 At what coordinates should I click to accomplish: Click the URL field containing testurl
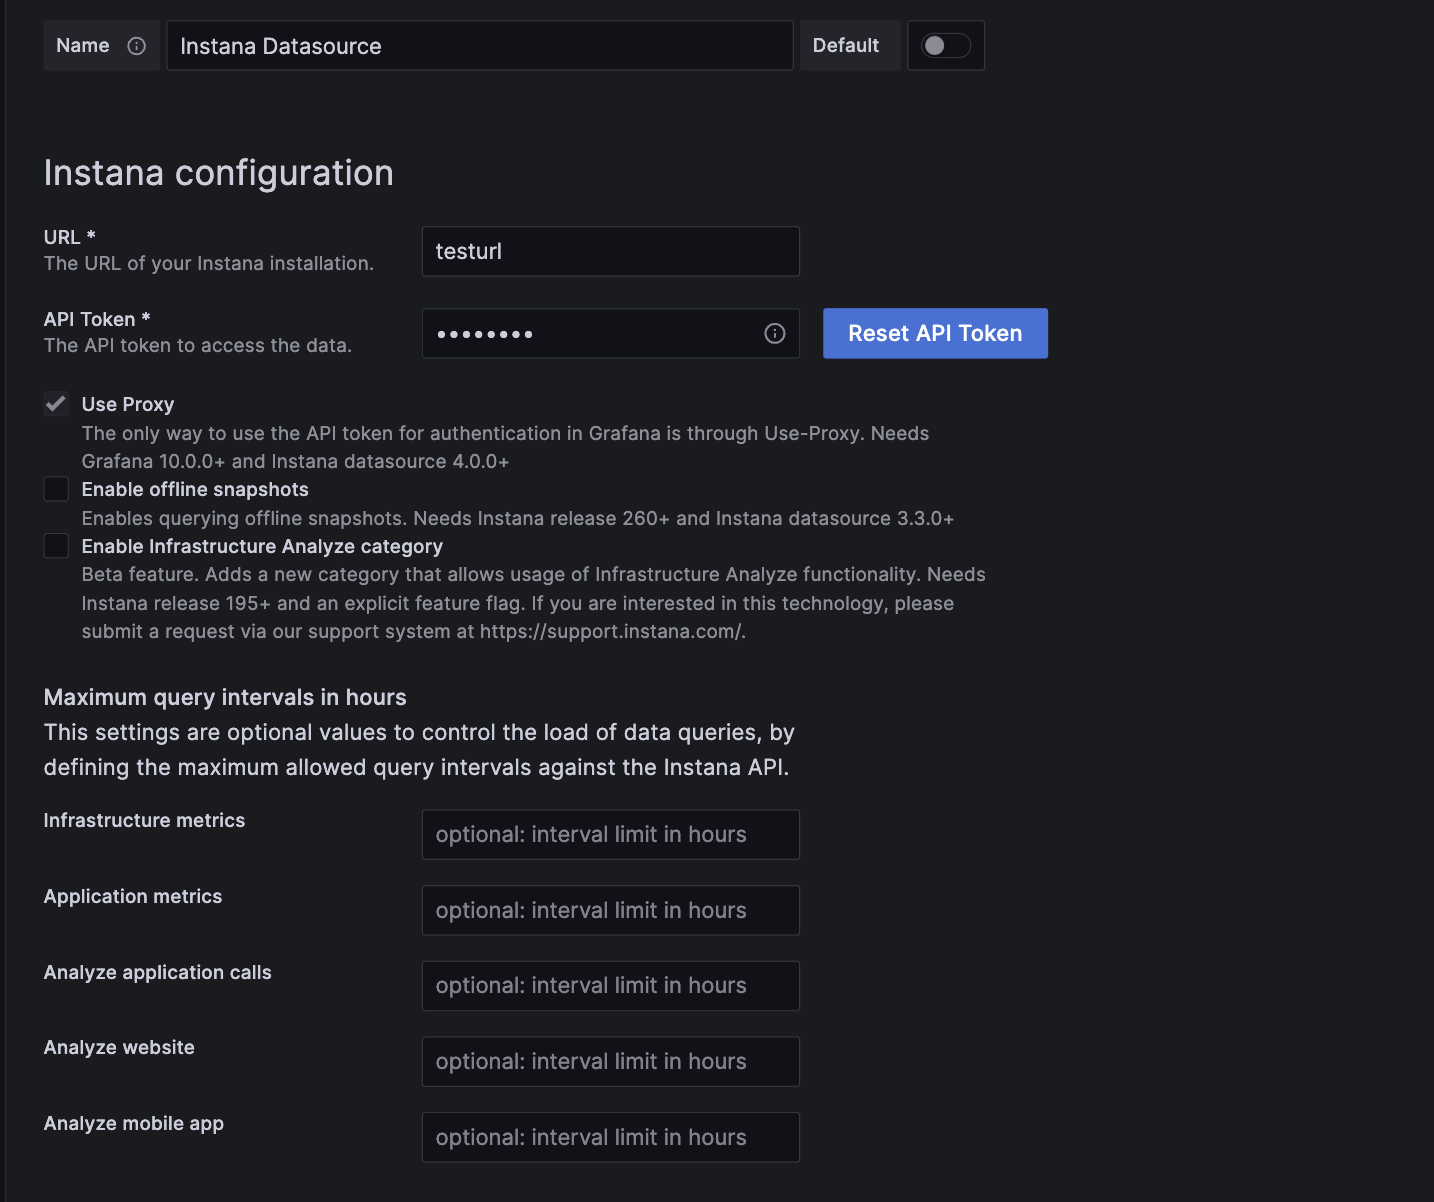611,251
